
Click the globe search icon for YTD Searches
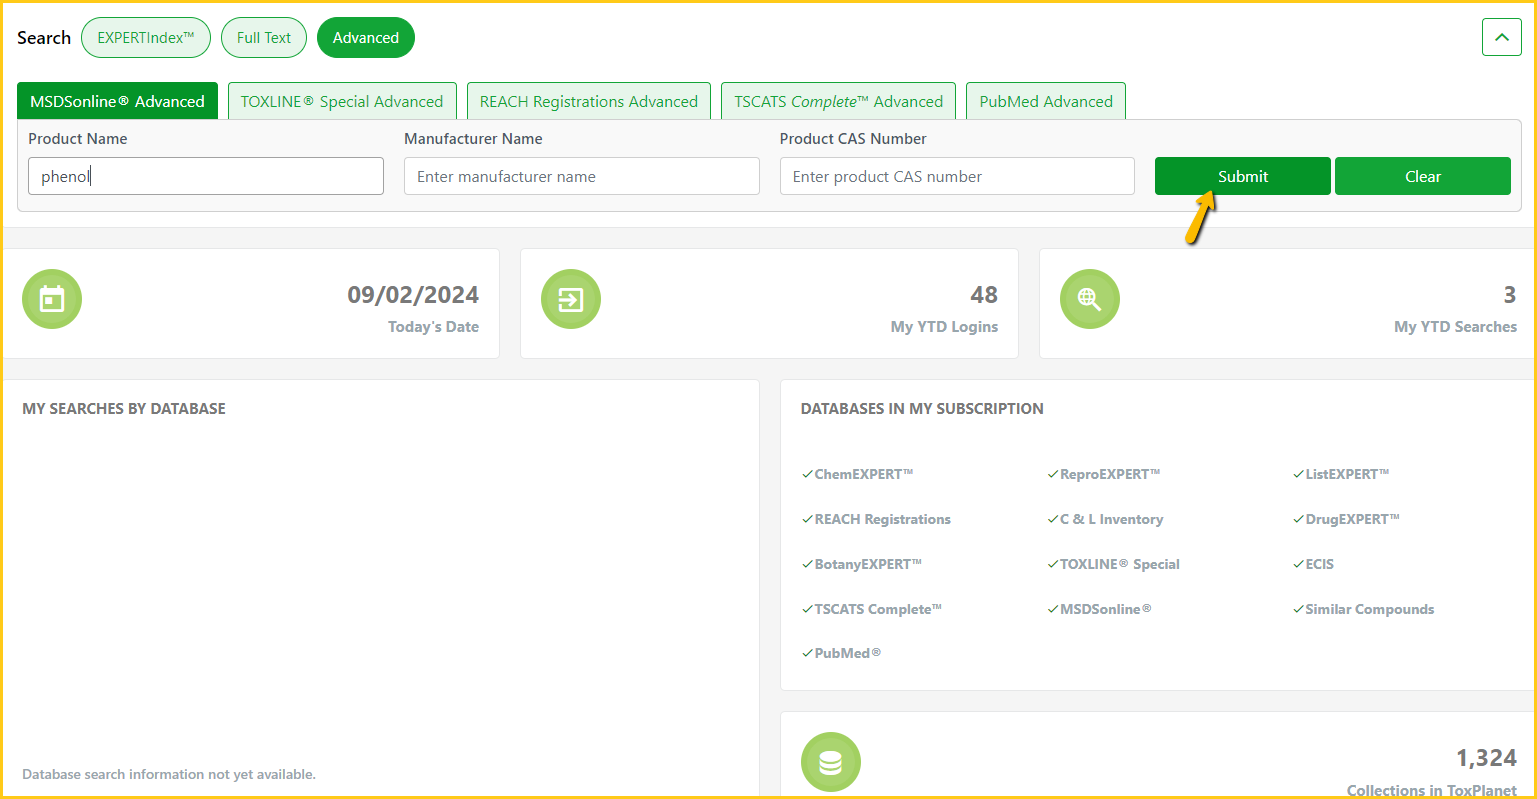point(1089,299)
